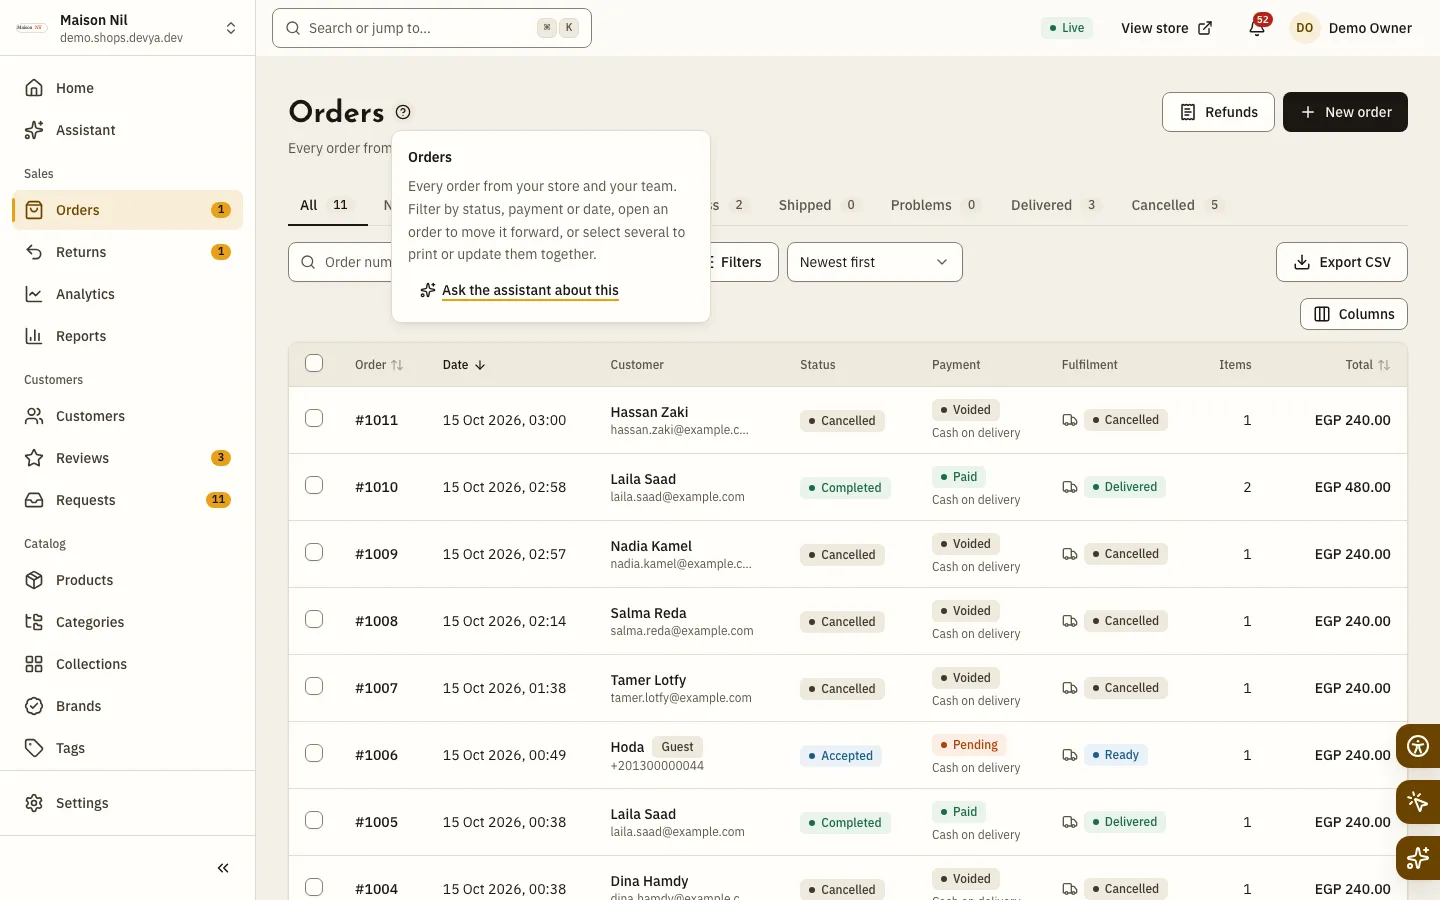Open the Home sidebar item

click(127, 88)
